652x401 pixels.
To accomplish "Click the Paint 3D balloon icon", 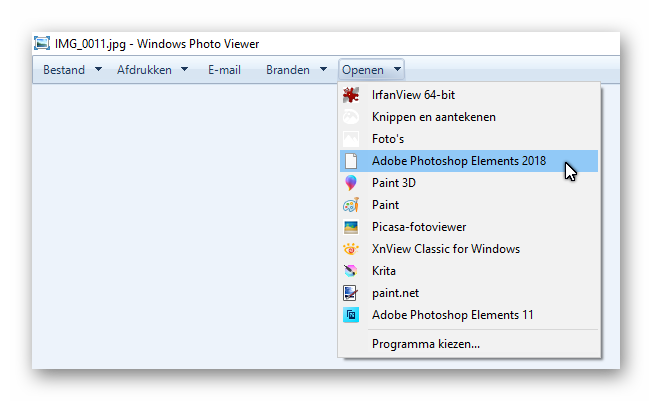I will [x=351, y=183].
